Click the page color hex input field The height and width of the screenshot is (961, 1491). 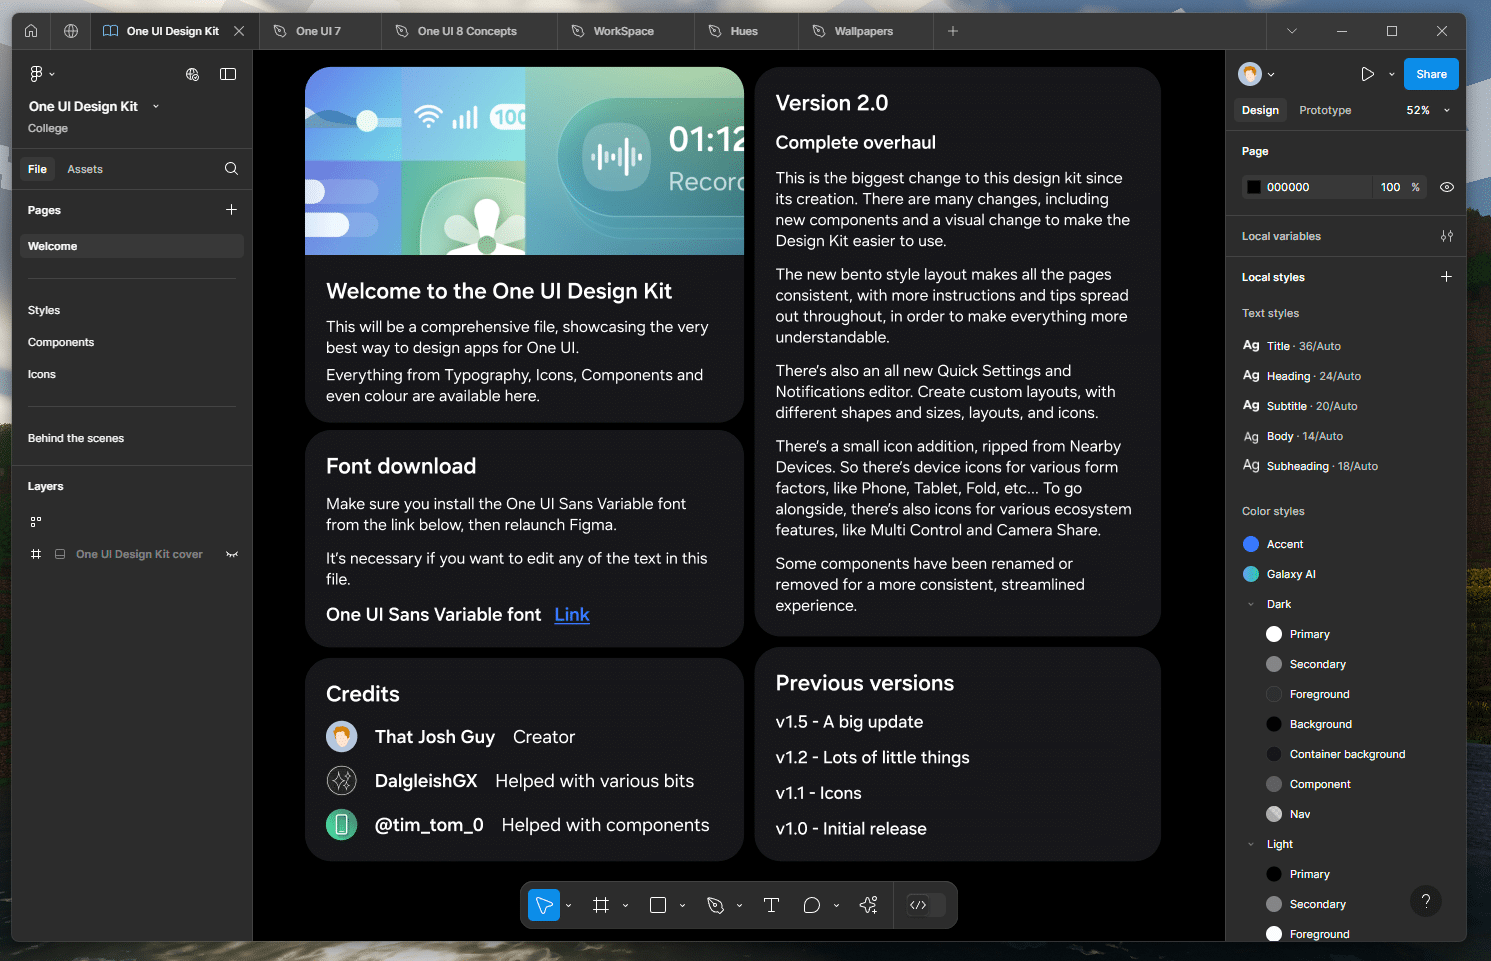tap(1315, 187)
